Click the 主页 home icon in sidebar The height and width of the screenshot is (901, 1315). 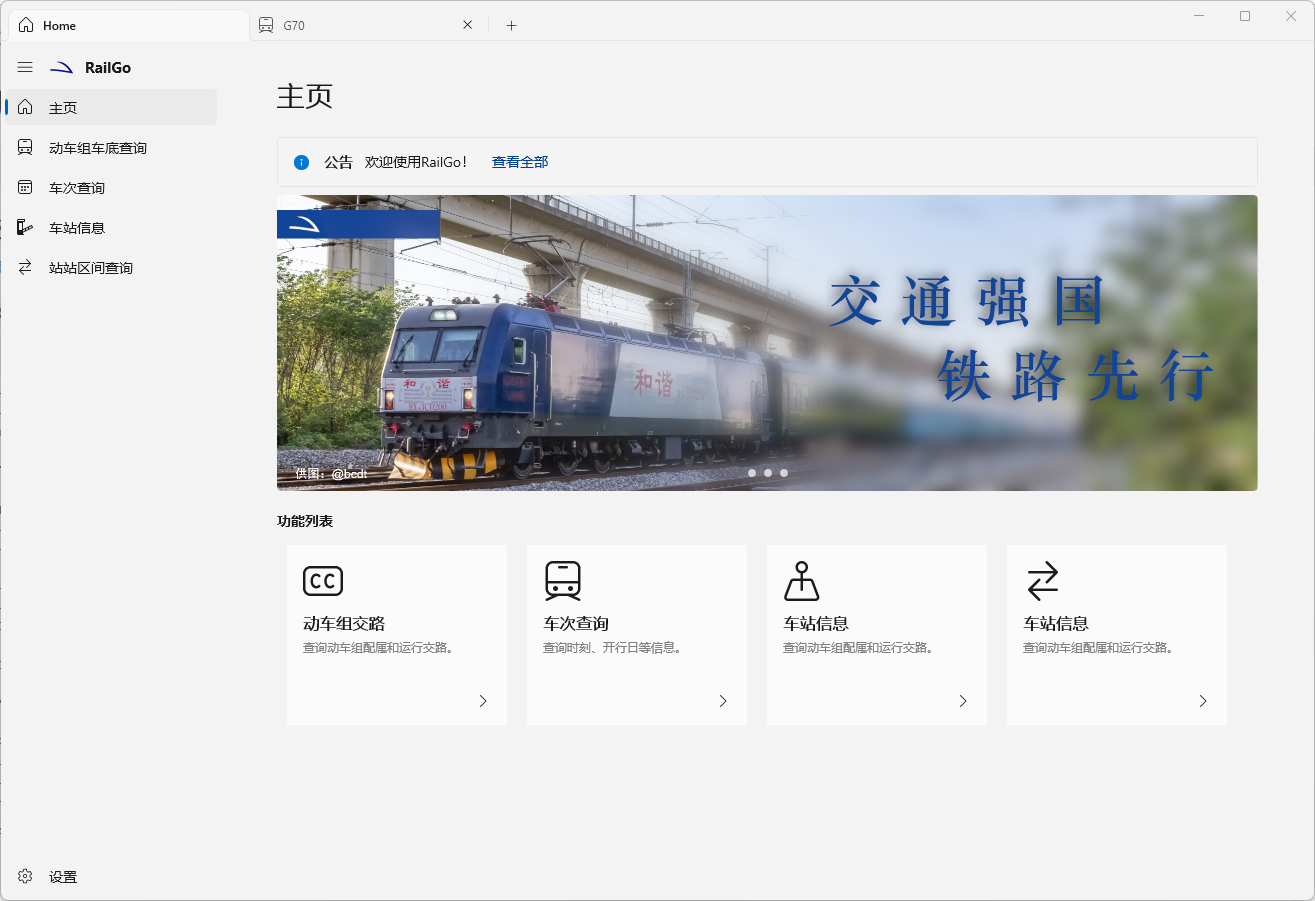[25, 107]
